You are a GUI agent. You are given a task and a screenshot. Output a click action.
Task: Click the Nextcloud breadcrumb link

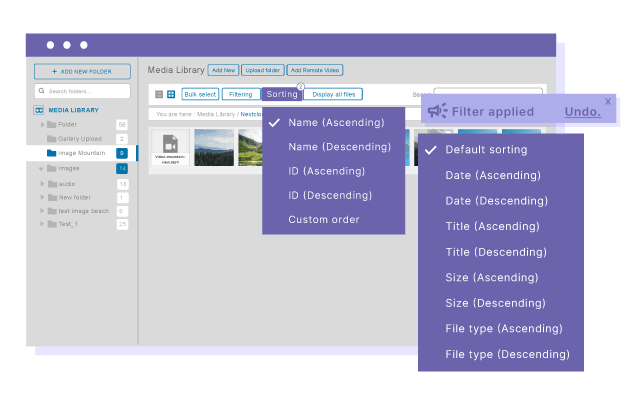click(x=251, y=114)
